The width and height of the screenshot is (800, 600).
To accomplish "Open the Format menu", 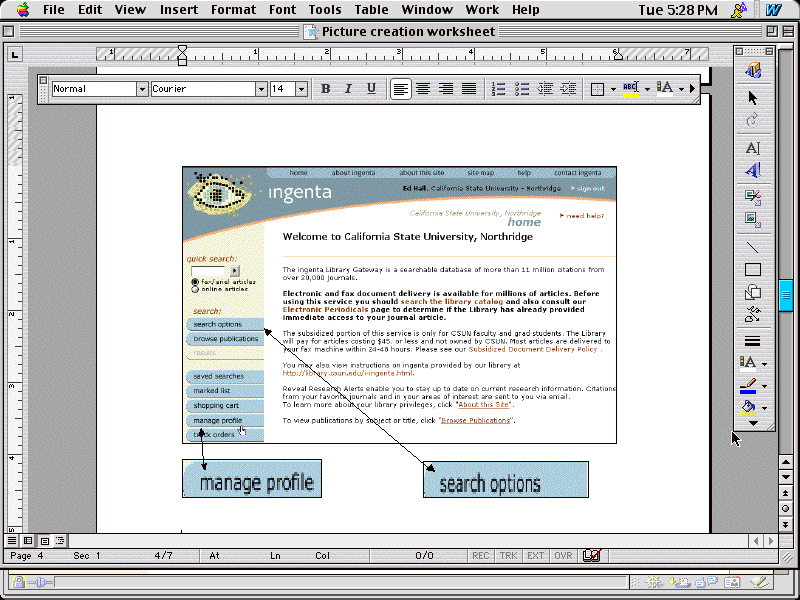I will pos(234,10).
